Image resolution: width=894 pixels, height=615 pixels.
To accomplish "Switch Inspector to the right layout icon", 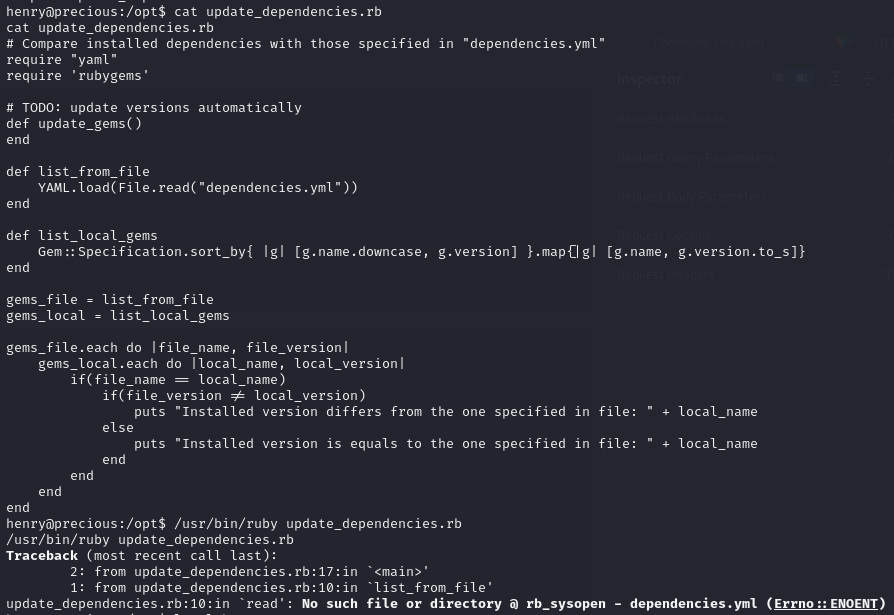I will click(x=802, y=78).
